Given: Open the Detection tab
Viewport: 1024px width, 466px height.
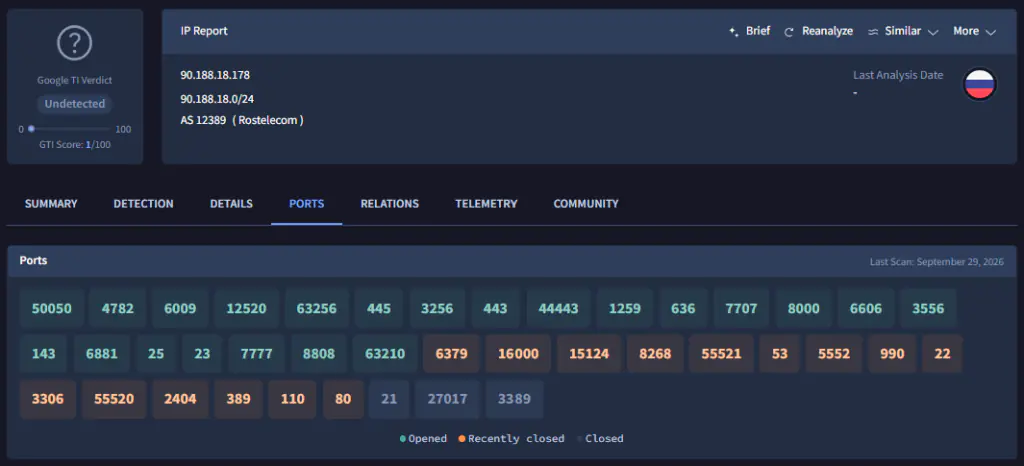Looking at the screenshot, I should 144,204.
